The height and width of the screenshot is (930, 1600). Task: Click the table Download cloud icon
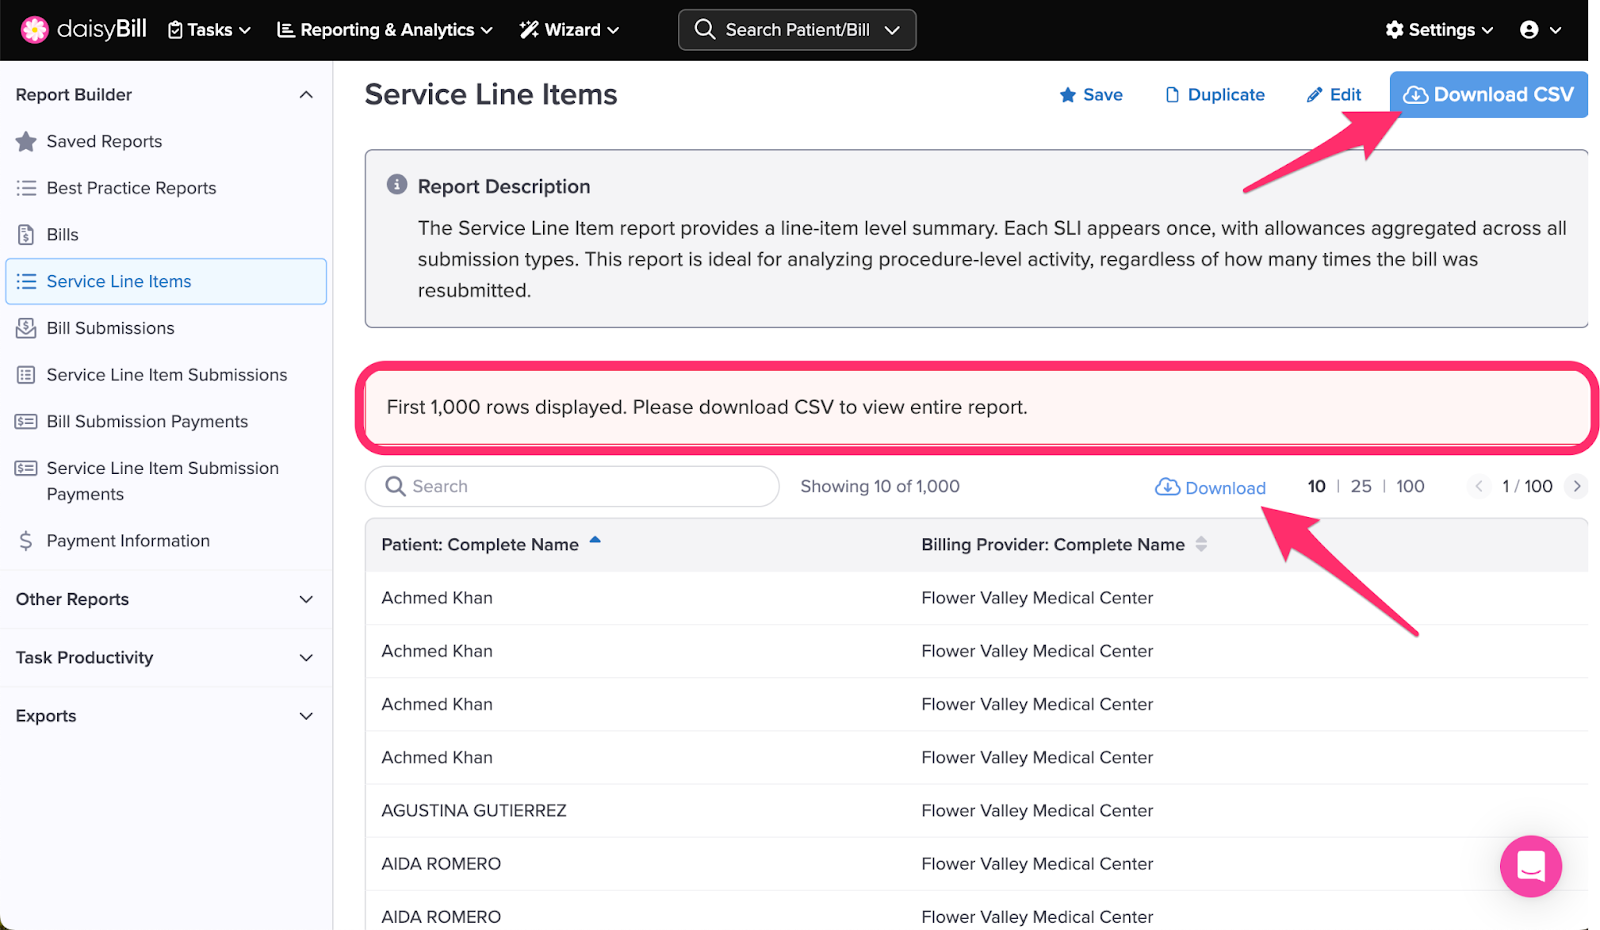1166,487
